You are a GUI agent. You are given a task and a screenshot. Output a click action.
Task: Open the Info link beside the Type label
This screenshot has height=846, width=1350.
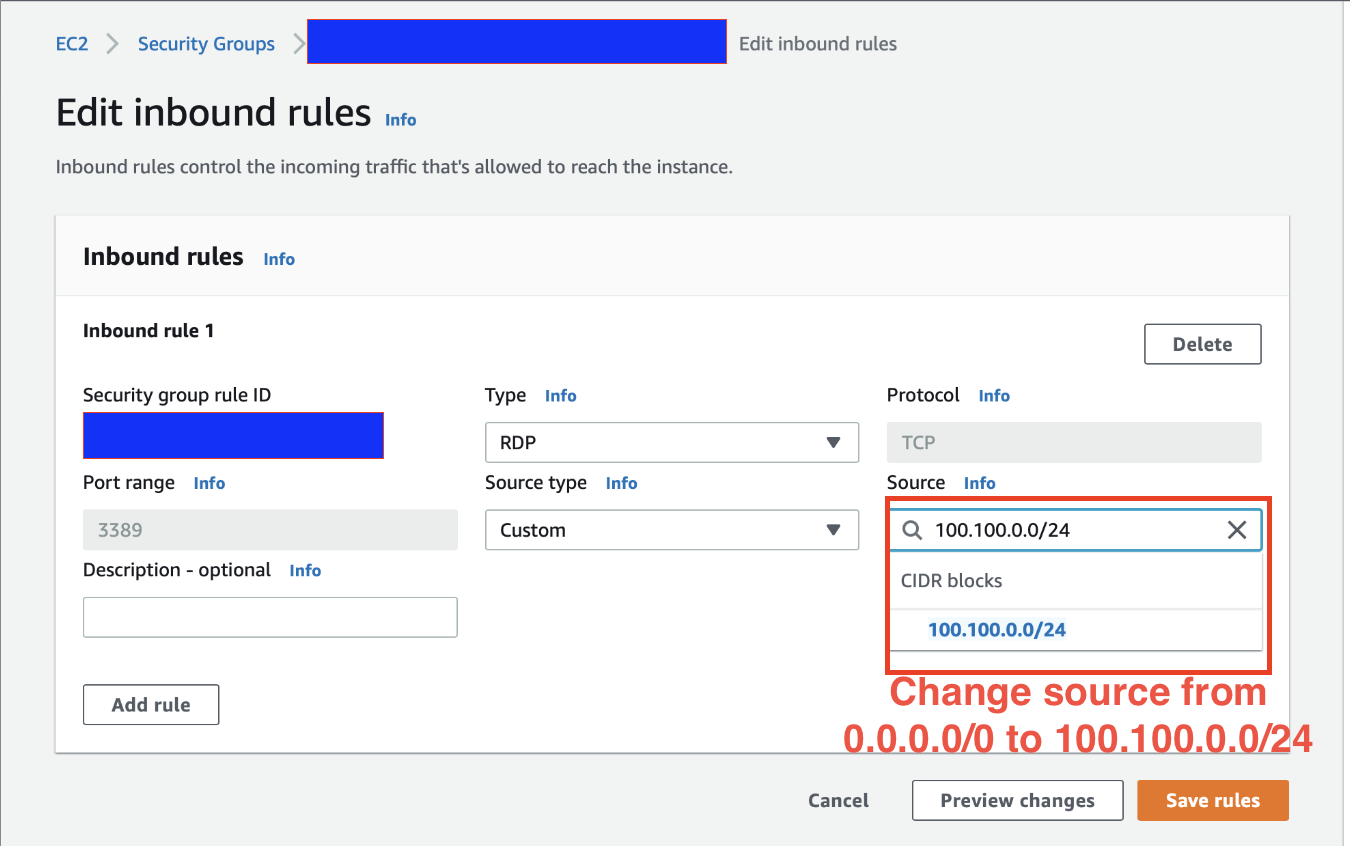[x=561, y=396]
